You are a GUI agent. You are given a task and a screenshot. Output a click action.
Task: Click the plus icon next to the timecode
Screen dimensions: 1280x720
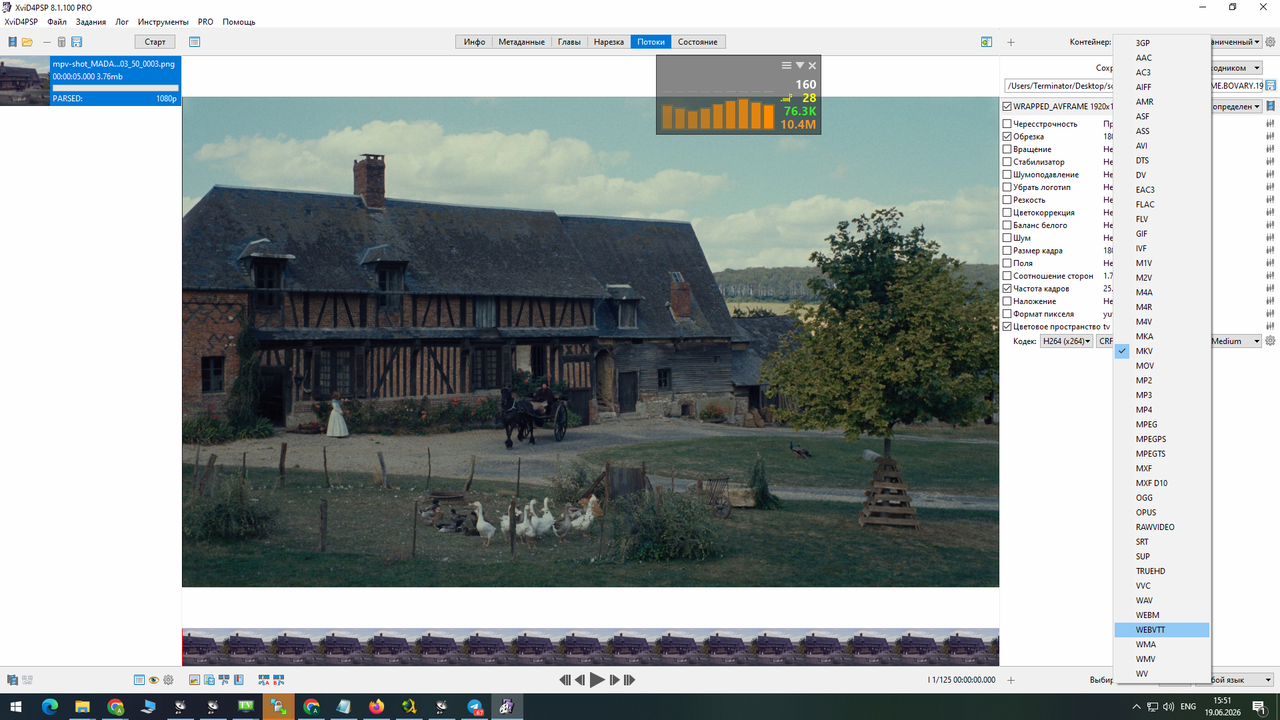pos(1011,680)
